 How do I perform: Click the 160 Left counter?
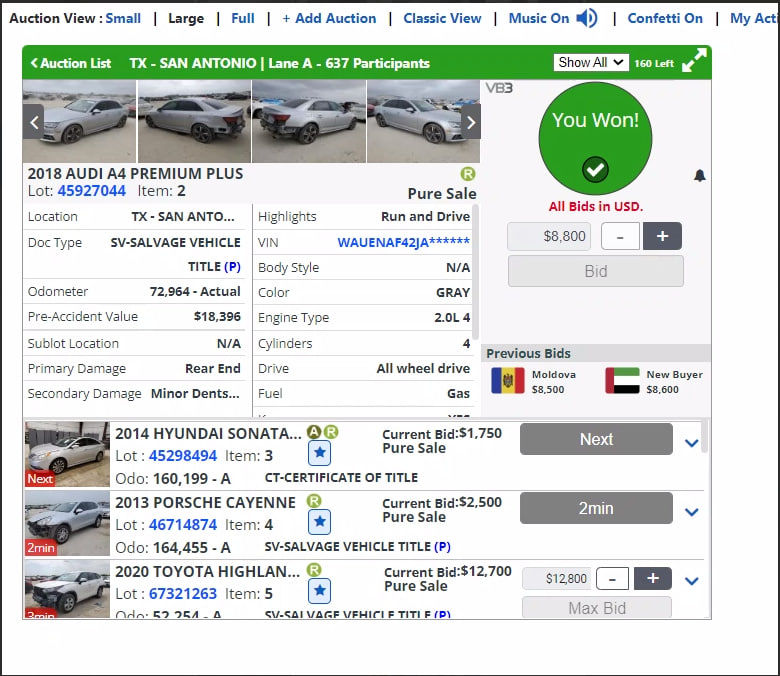click(654, 64)
